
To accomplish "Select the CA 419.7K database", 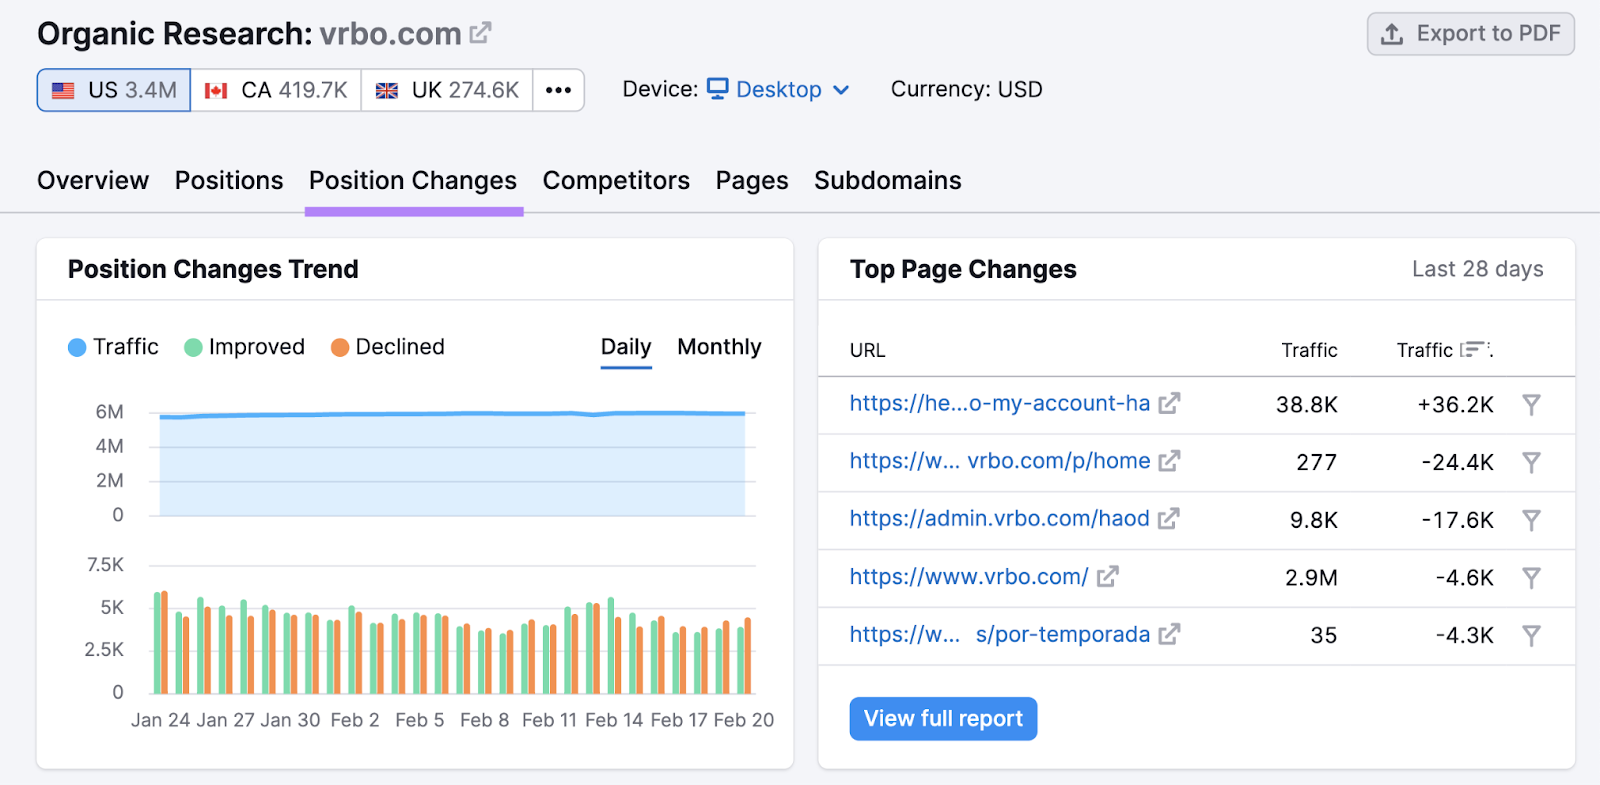I will (x=276, y=90).
